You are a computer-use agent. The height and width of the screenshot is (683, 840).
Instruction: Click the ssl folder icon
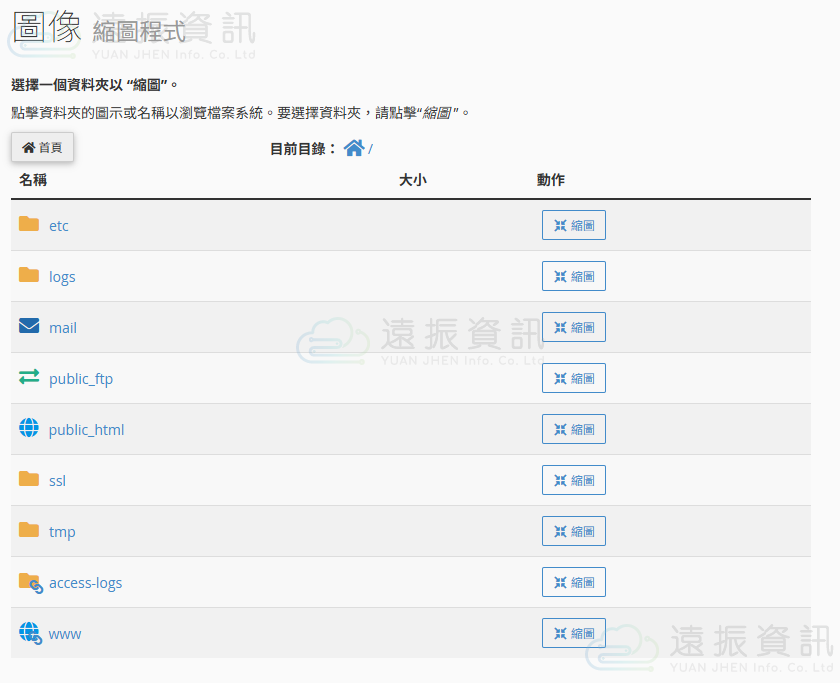tap(29, 479)
